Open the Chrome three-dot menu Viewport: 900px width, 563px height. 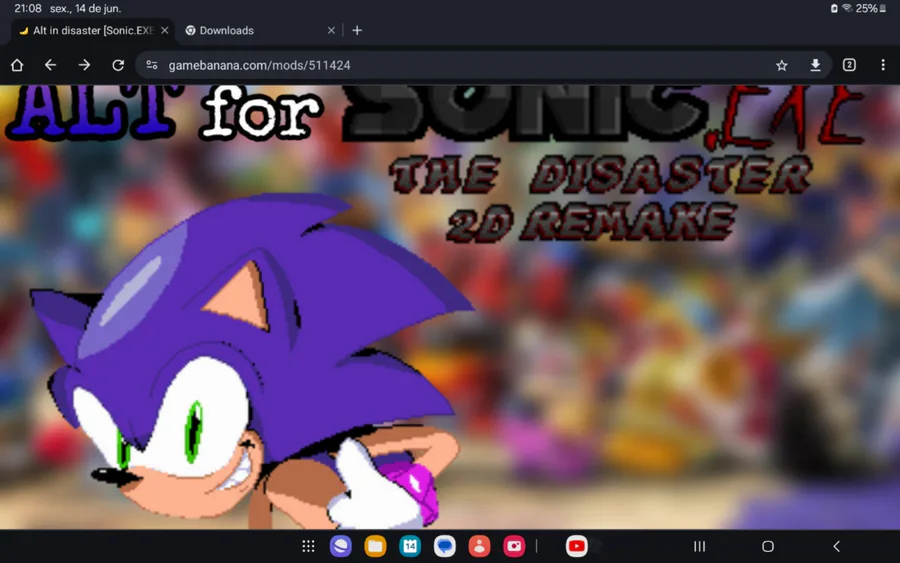[x=883, y=65]
